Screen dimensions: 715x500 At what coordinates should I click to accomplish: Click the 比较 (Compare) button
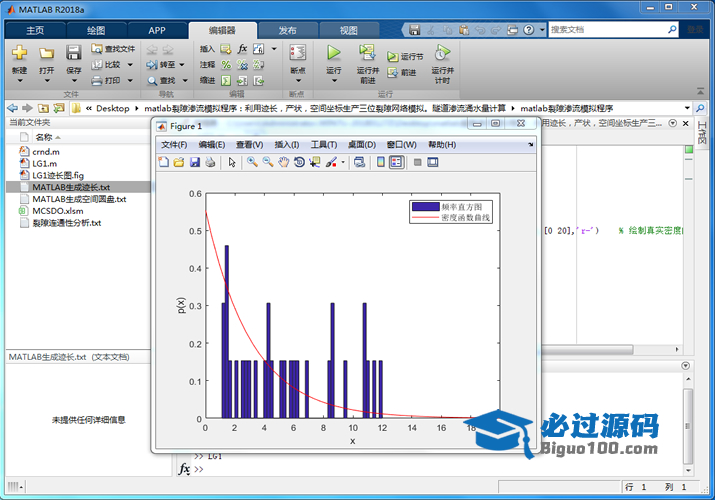pos(107,65)
